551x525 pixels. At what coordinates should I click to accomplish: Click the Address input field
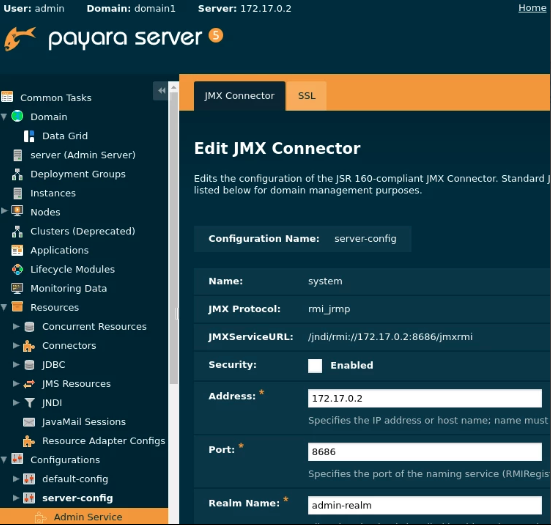(x=425, y=398)
